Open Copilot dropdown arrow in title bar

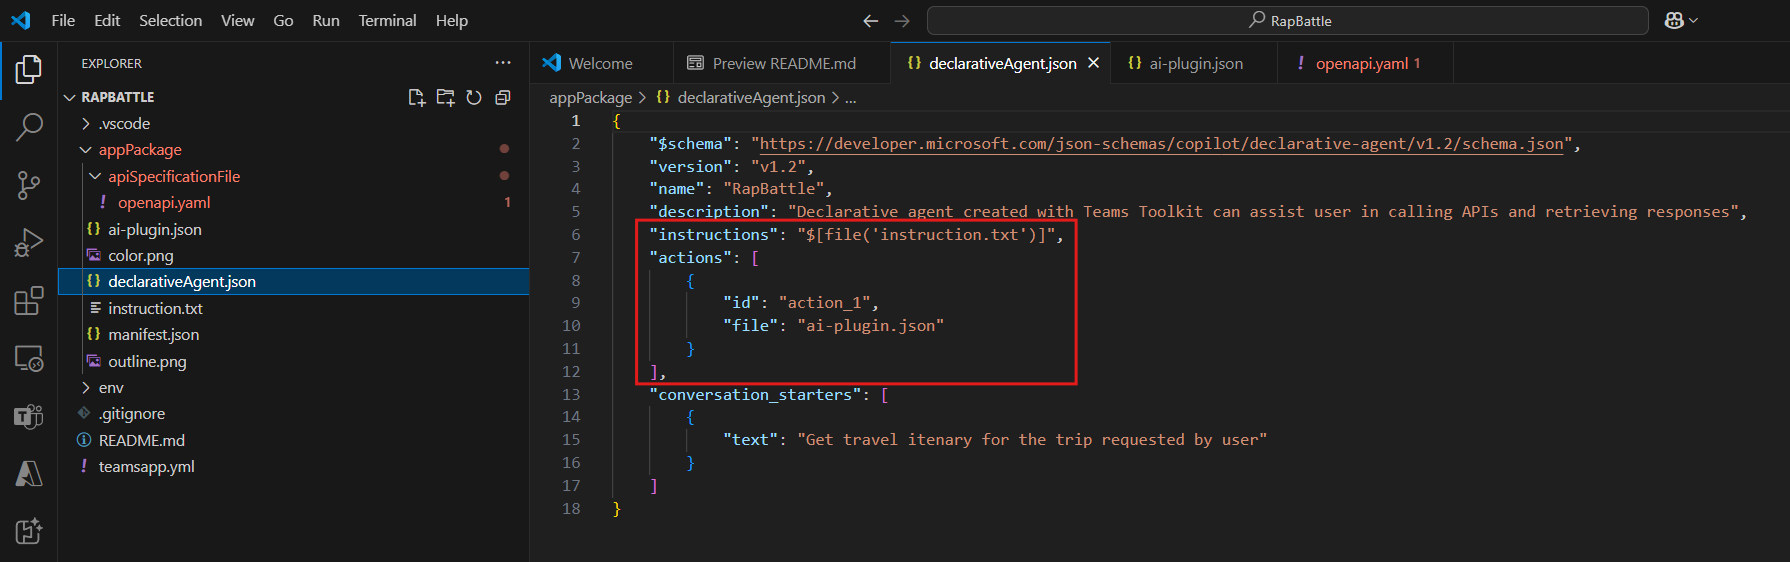(x=1693, y=21)
